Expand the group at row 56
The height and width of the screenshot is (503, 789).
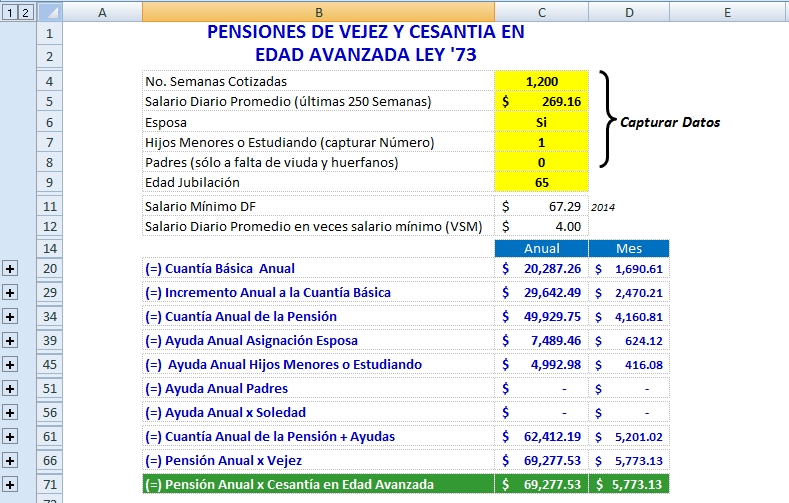coord(10,412)
